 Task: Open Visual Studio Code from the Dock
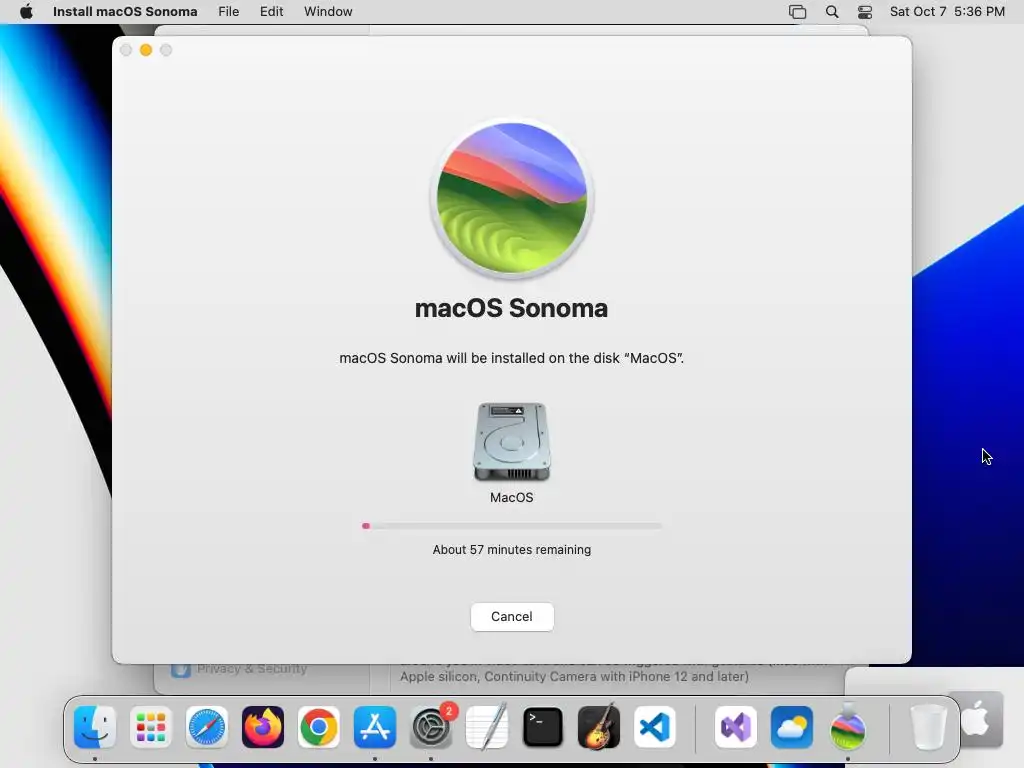(654, 727)
